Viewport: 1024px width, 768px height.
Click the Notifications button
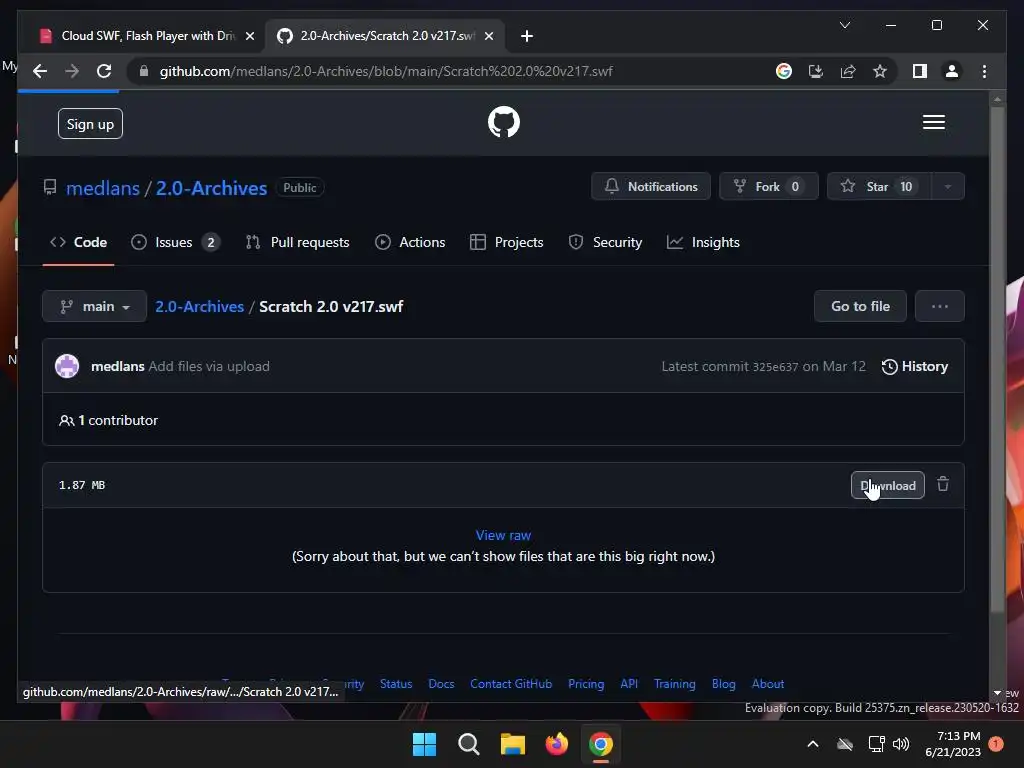tap(651, 187)
